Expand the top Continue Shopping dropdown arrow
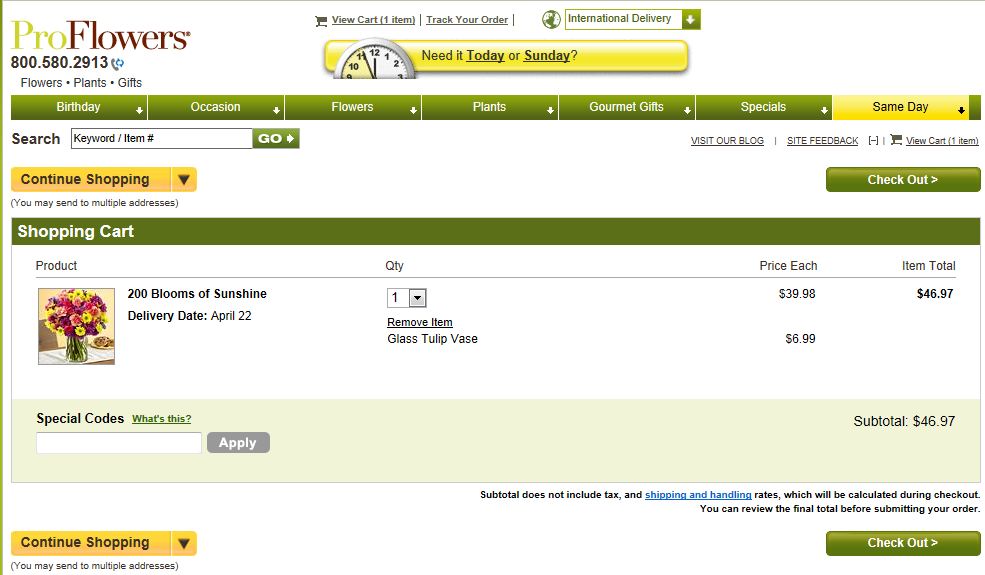985x575 pixels. click(x=183, y=180)
